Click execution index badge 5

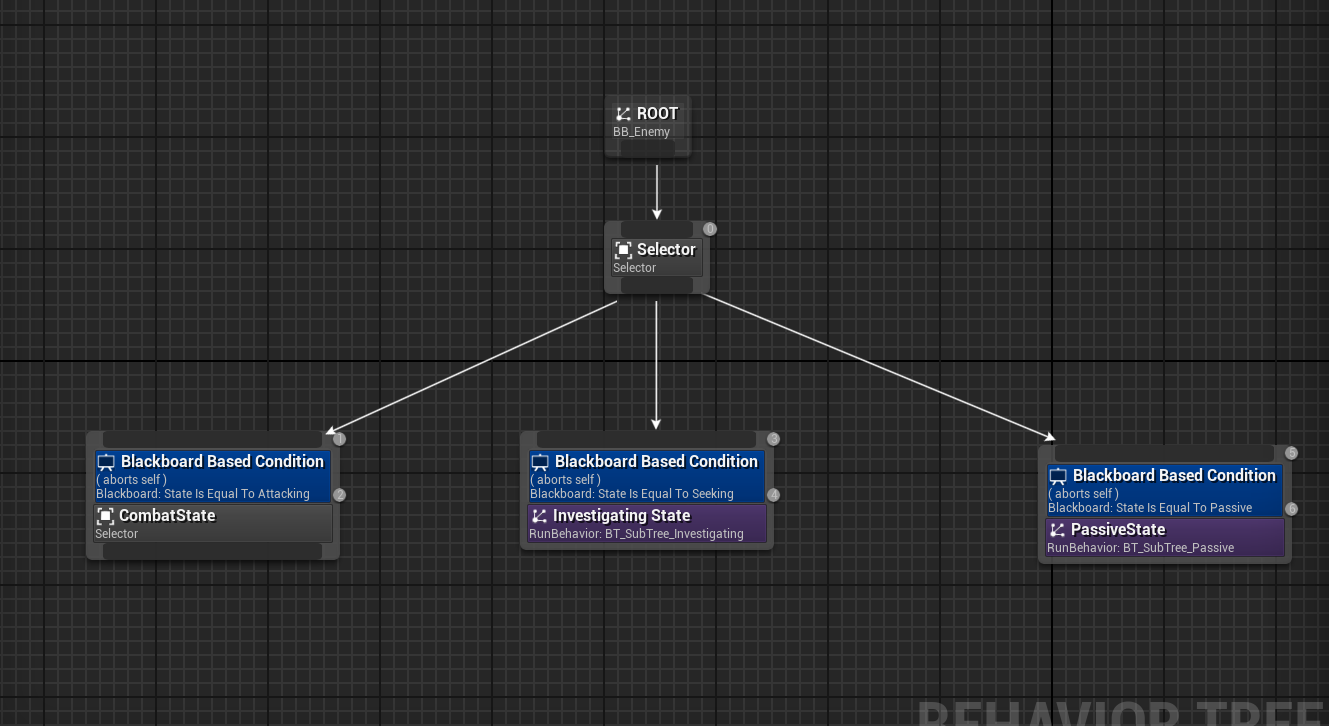coord(1291,453)
